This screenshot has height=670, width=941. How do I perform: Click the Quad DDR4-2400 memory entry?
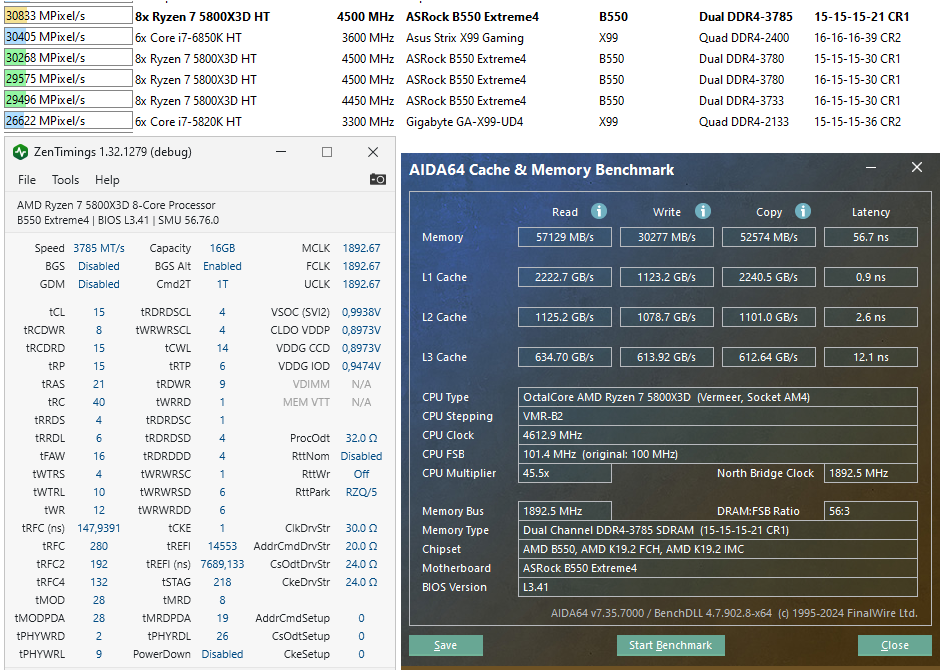point(744,38)
